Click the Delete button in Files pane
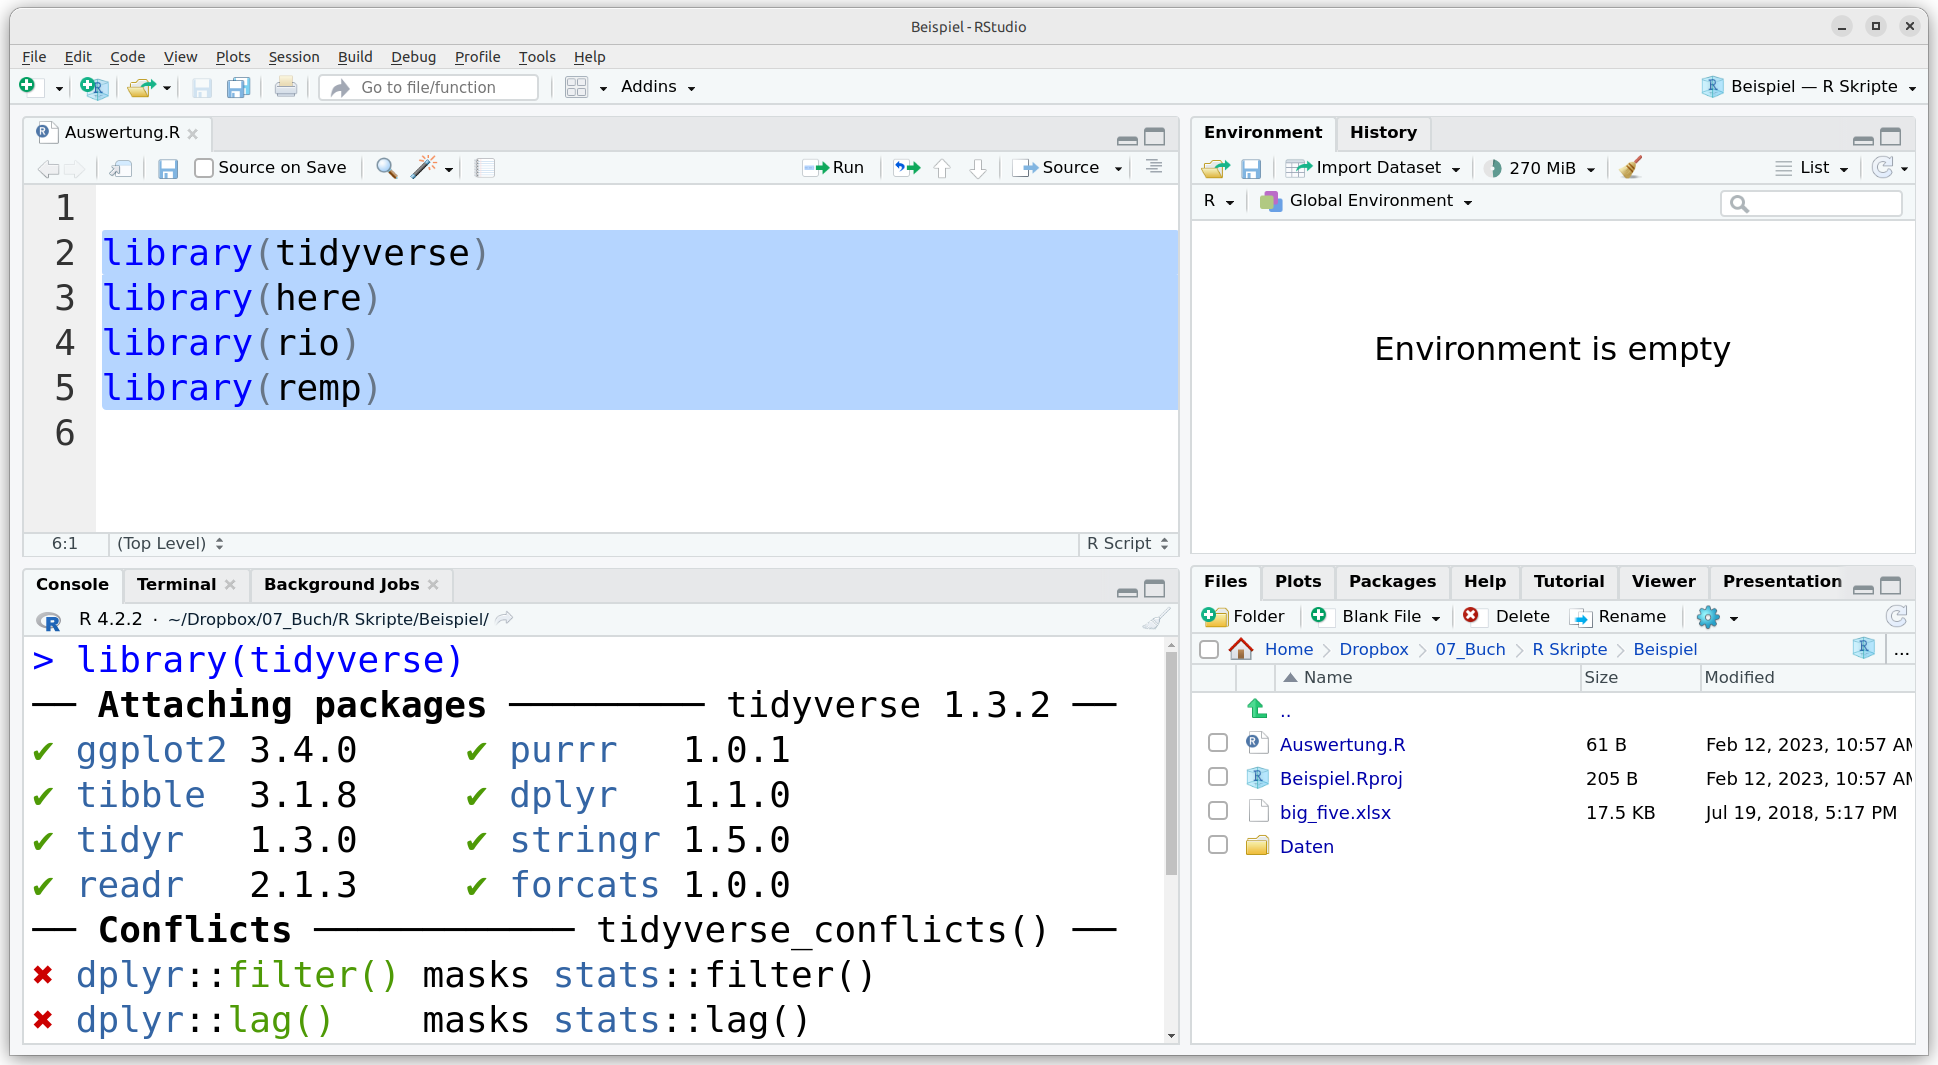 tap(1506, 617)
